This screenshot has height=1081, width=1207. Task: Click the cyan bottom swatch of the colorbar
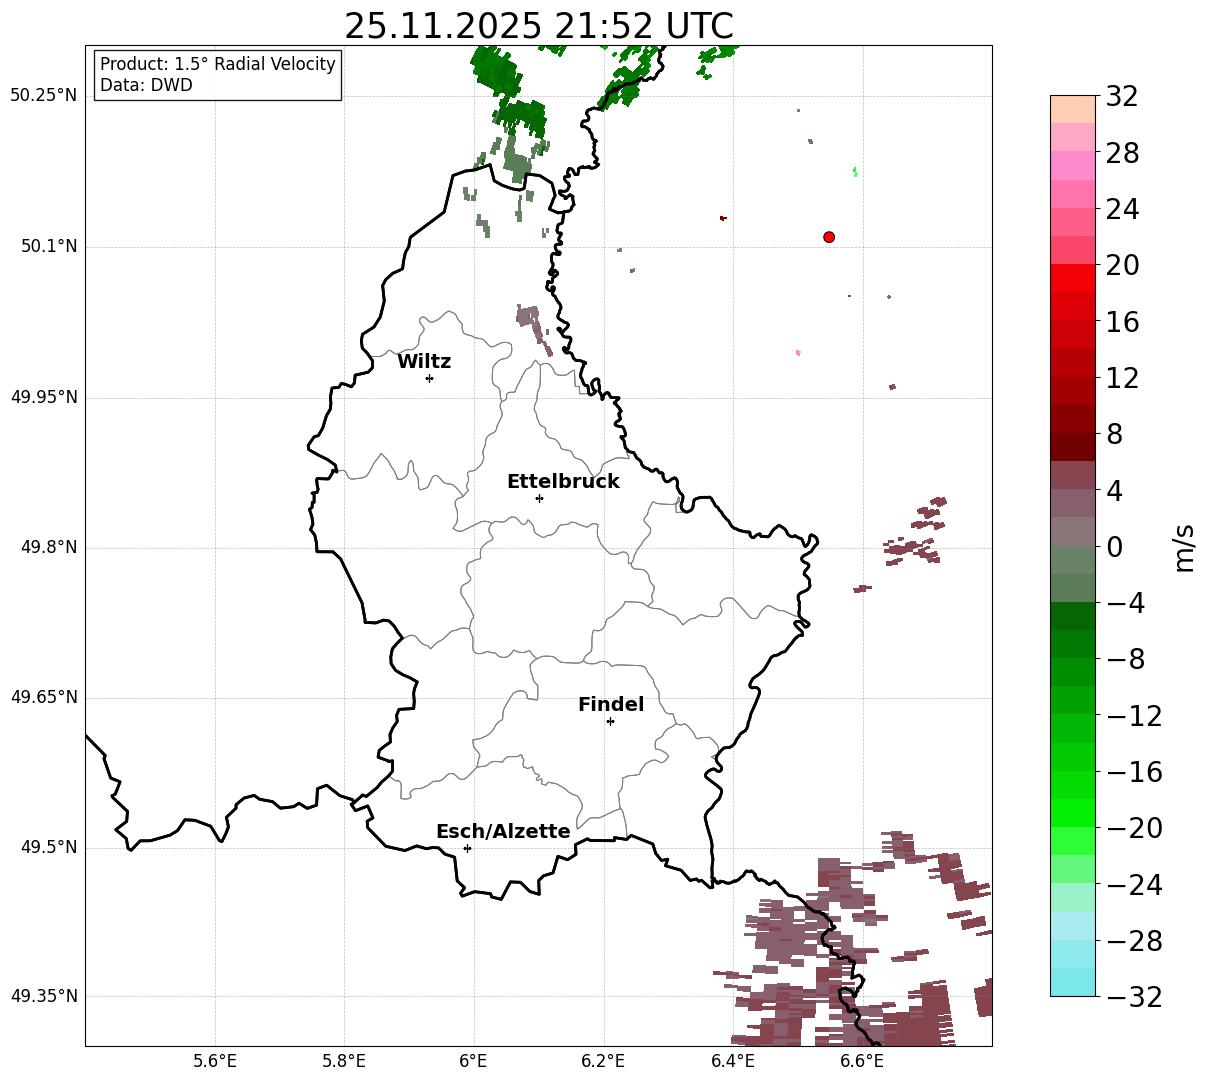coord(1073,982)
